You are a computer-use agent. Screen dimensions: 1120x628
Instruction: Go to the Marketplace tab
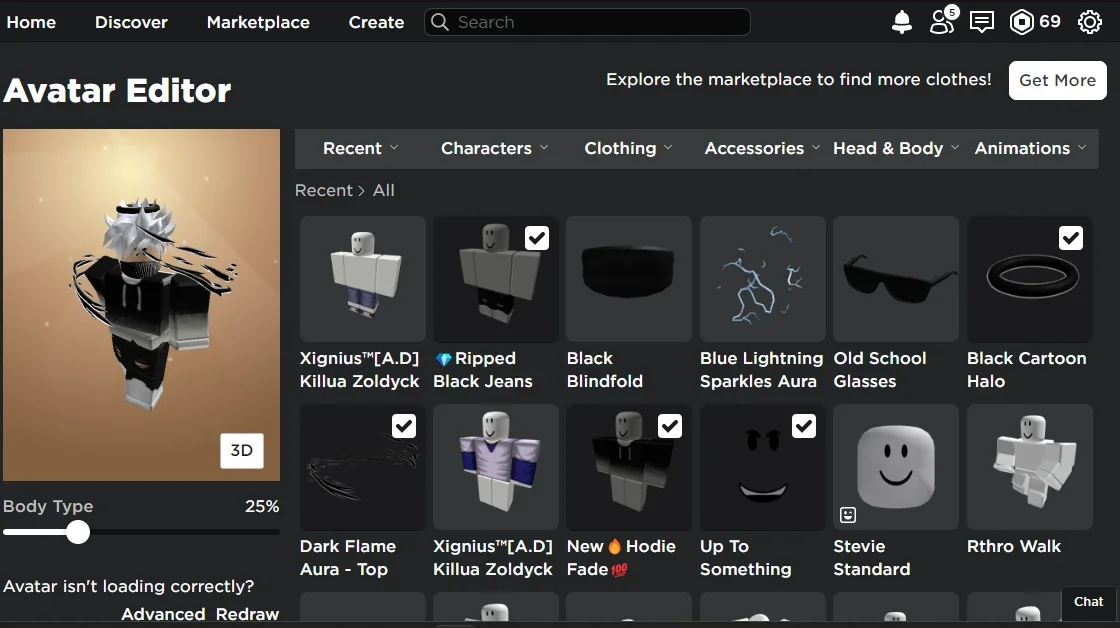(x=258, y=22)
